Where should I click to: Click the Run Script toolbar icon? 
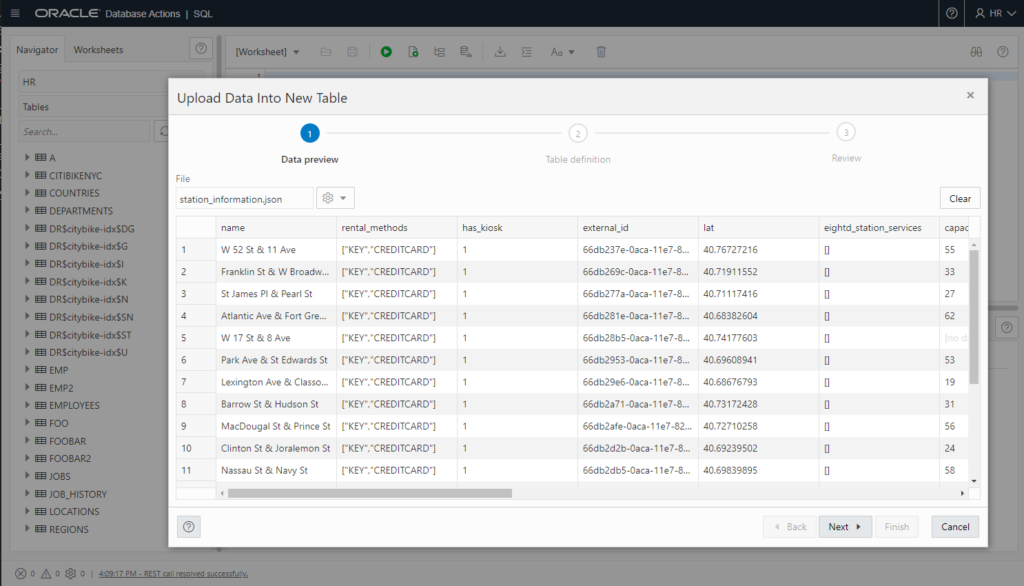412,52
